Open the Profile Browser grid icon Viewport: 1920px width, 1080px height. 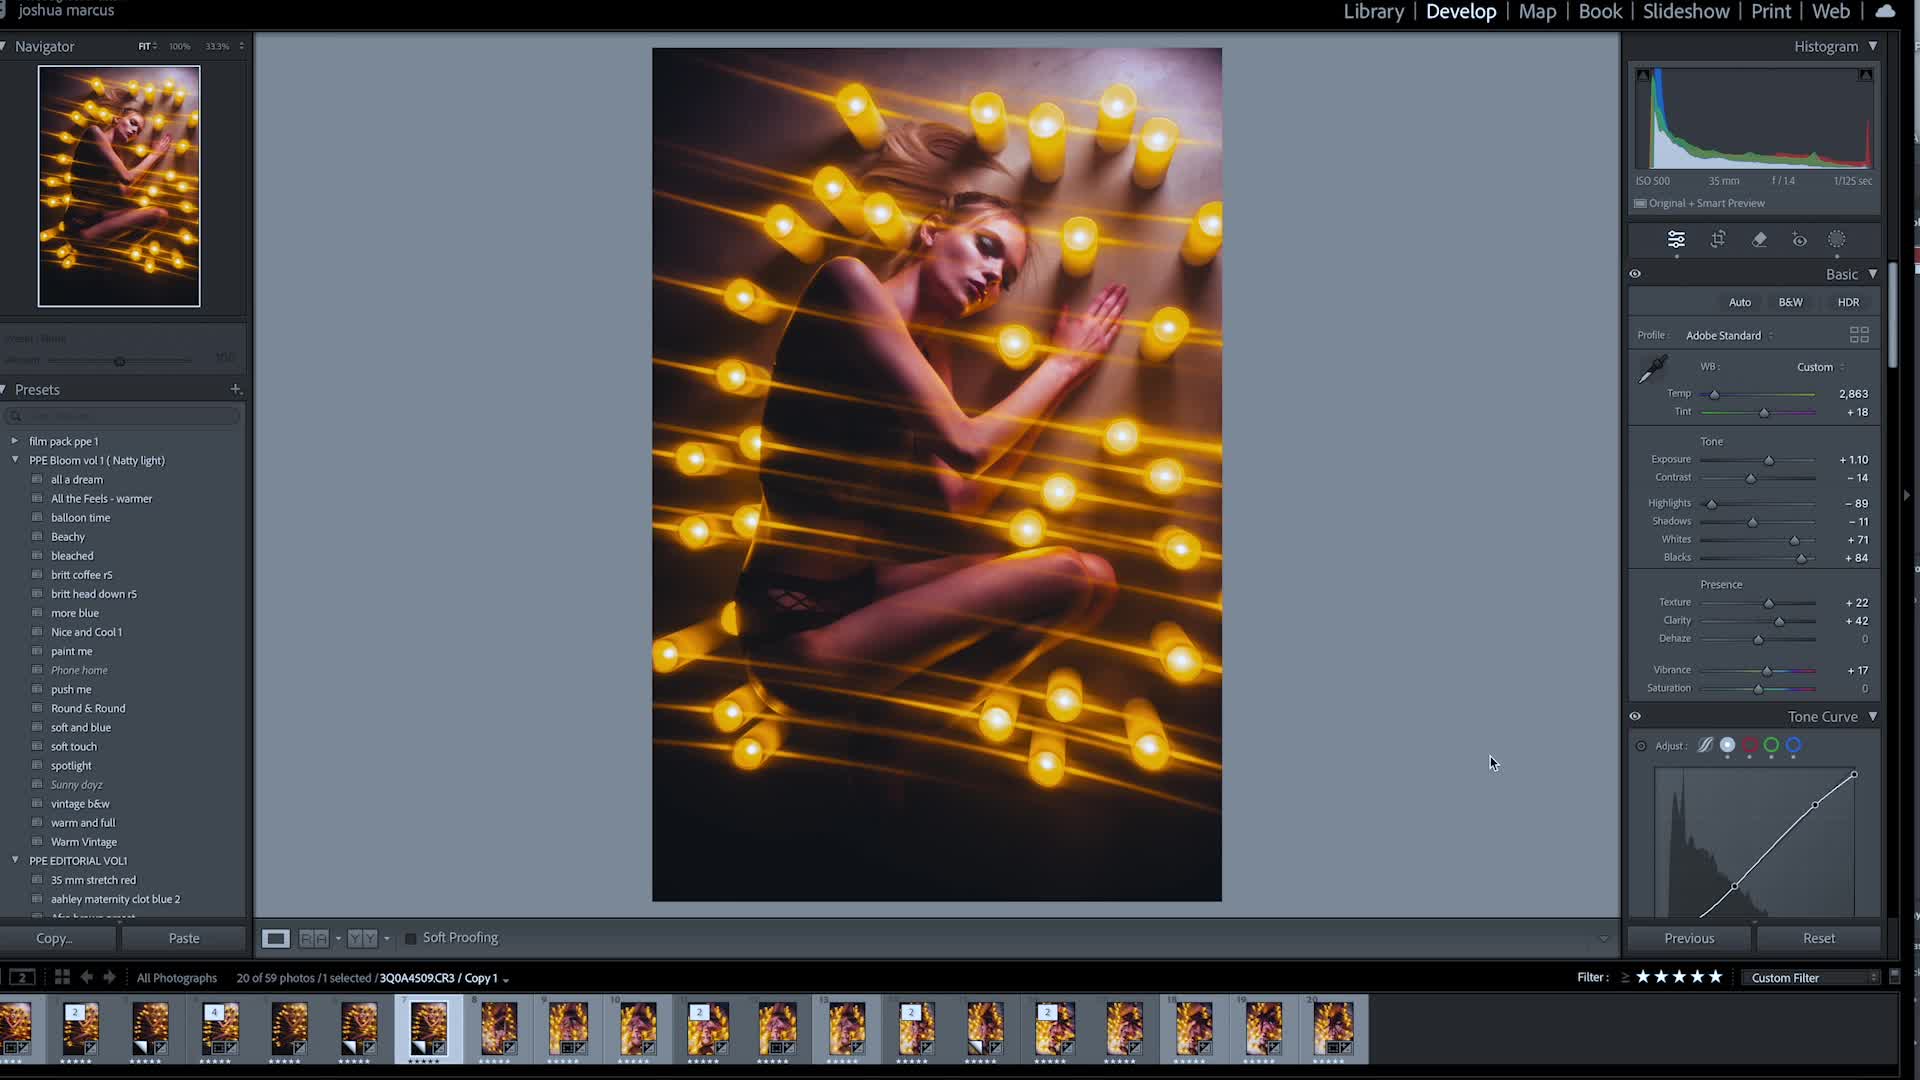click(1859, 335)
